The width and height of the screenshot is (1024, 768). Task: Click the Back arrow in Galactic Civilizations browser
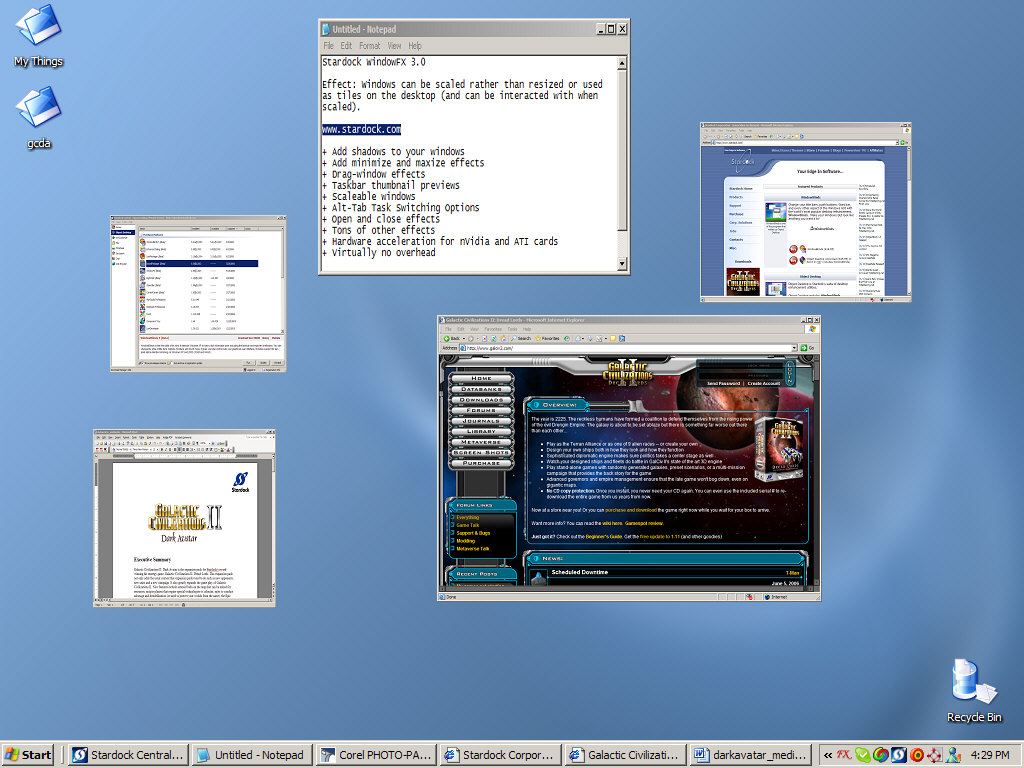click(447, 338)
